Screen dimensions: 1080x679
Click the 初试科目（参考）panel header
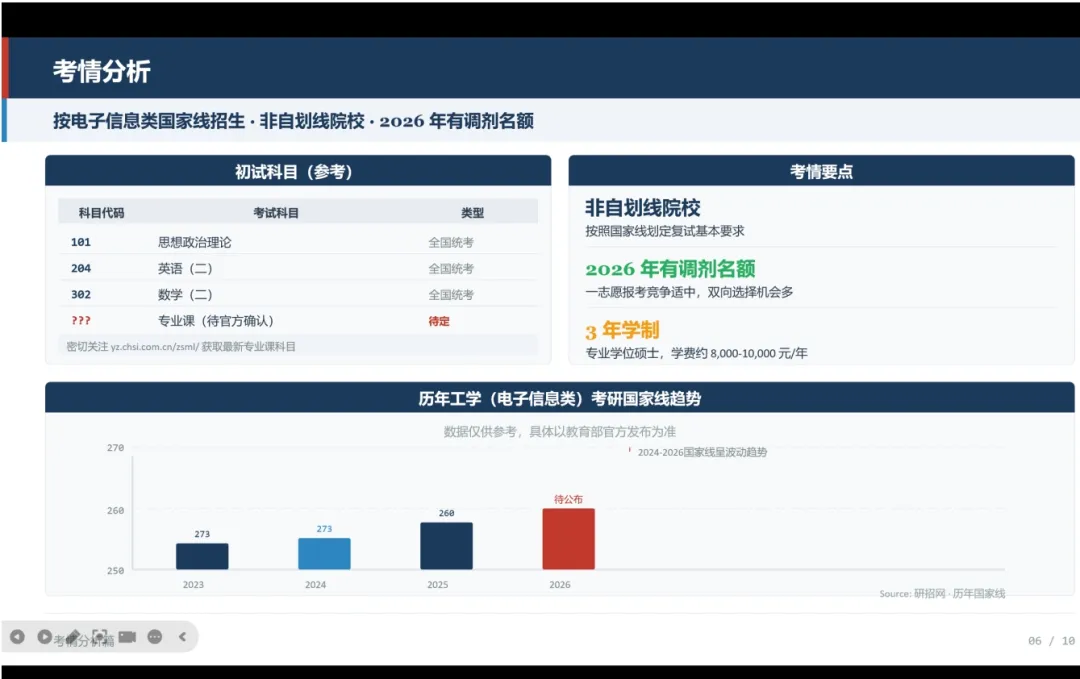(x=298, y=171)
